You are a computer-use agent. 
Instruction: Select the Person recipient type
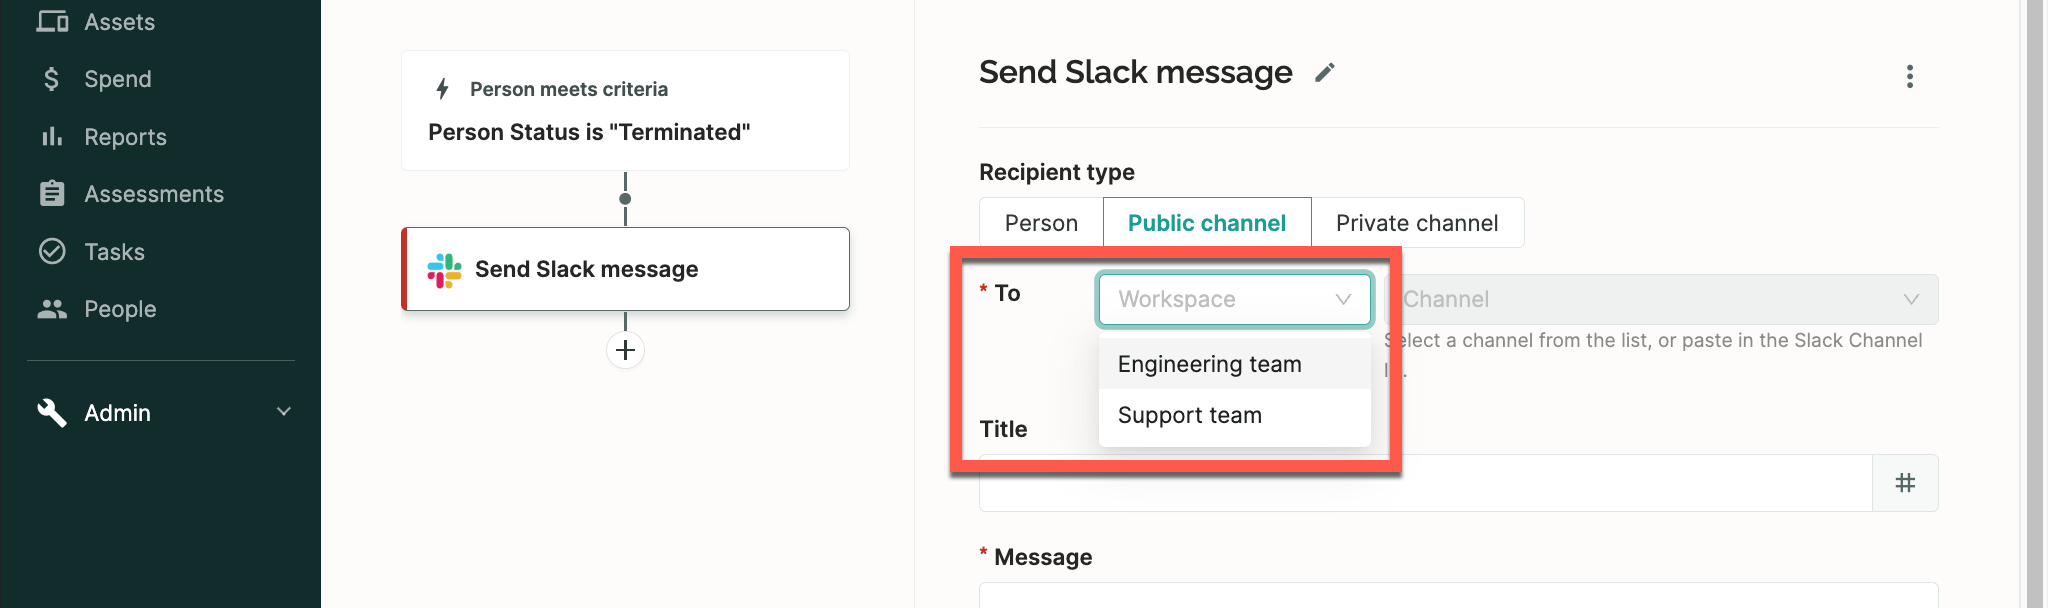[1041, 222]
